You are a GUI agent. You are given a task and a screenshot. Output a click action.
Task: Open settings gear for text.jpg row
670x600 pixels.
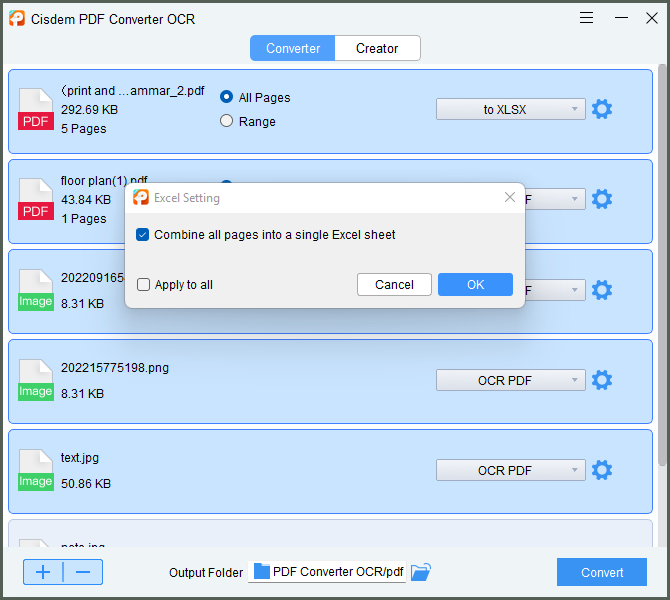(x=602, y=470)
